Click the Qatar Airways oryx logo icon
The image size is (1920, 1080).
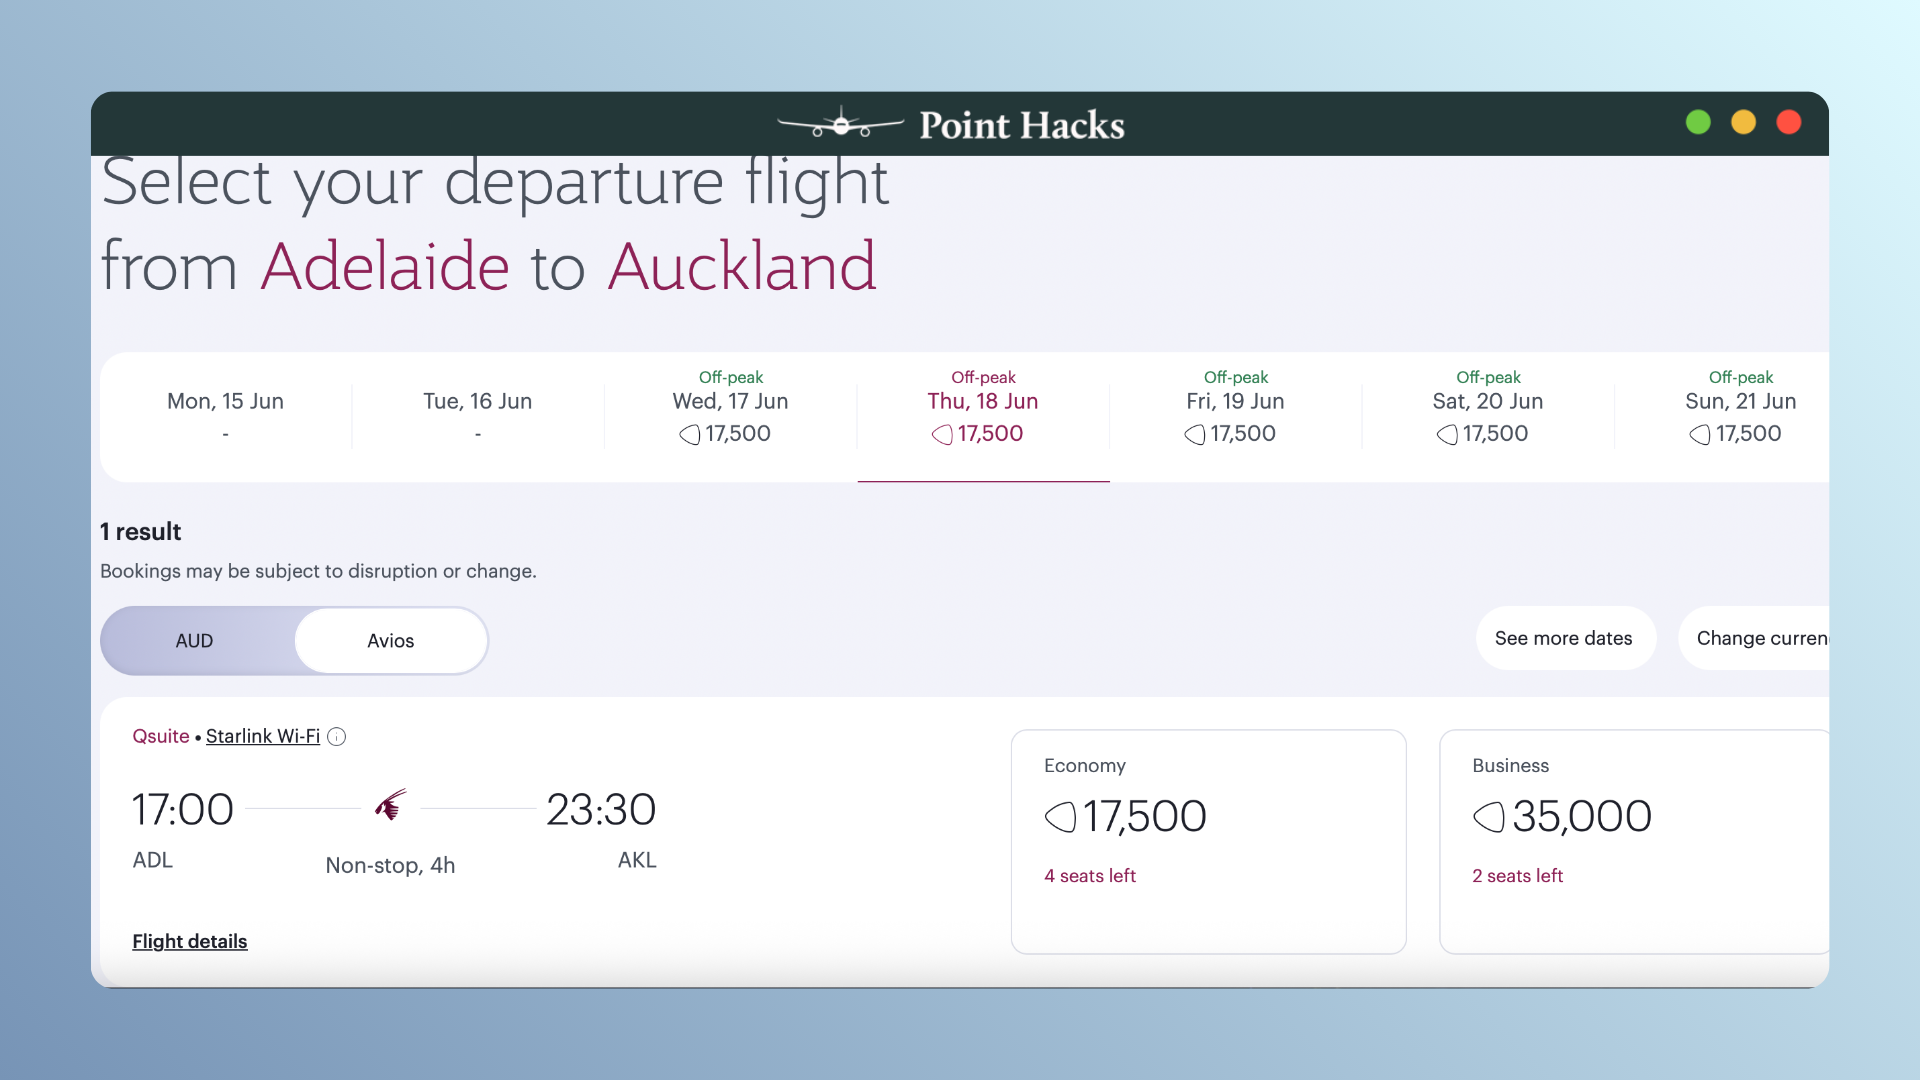[390, 805]
